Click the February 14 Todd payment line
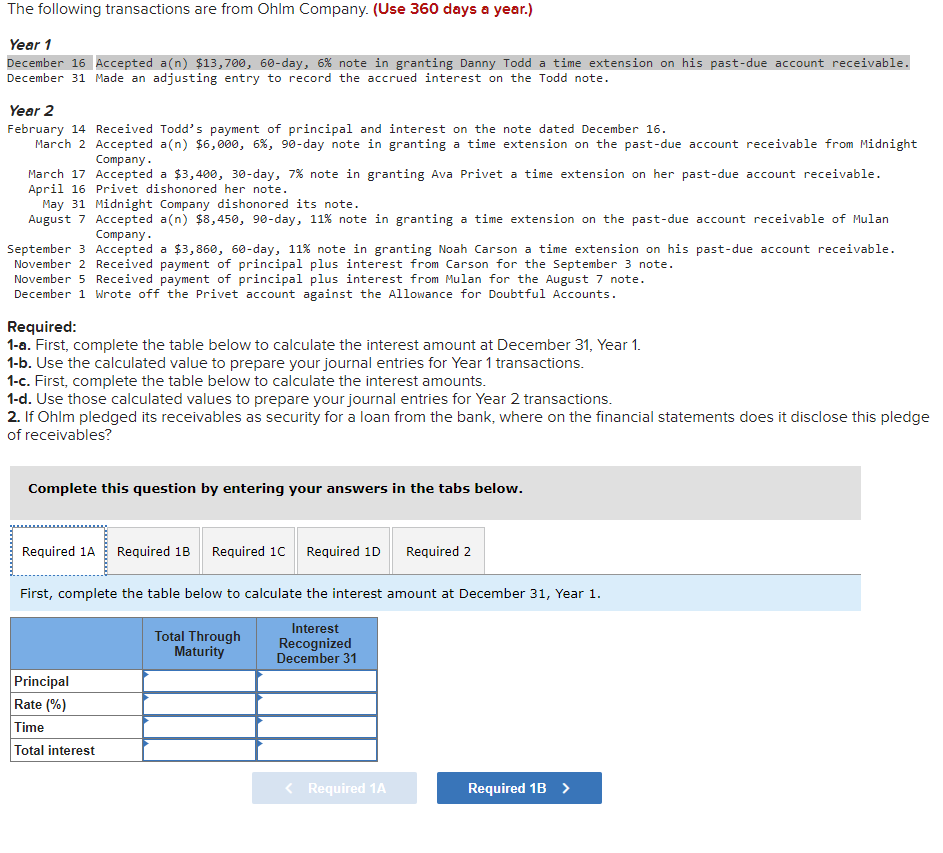The width and height of the screenshot is (943, 853). 337,129
